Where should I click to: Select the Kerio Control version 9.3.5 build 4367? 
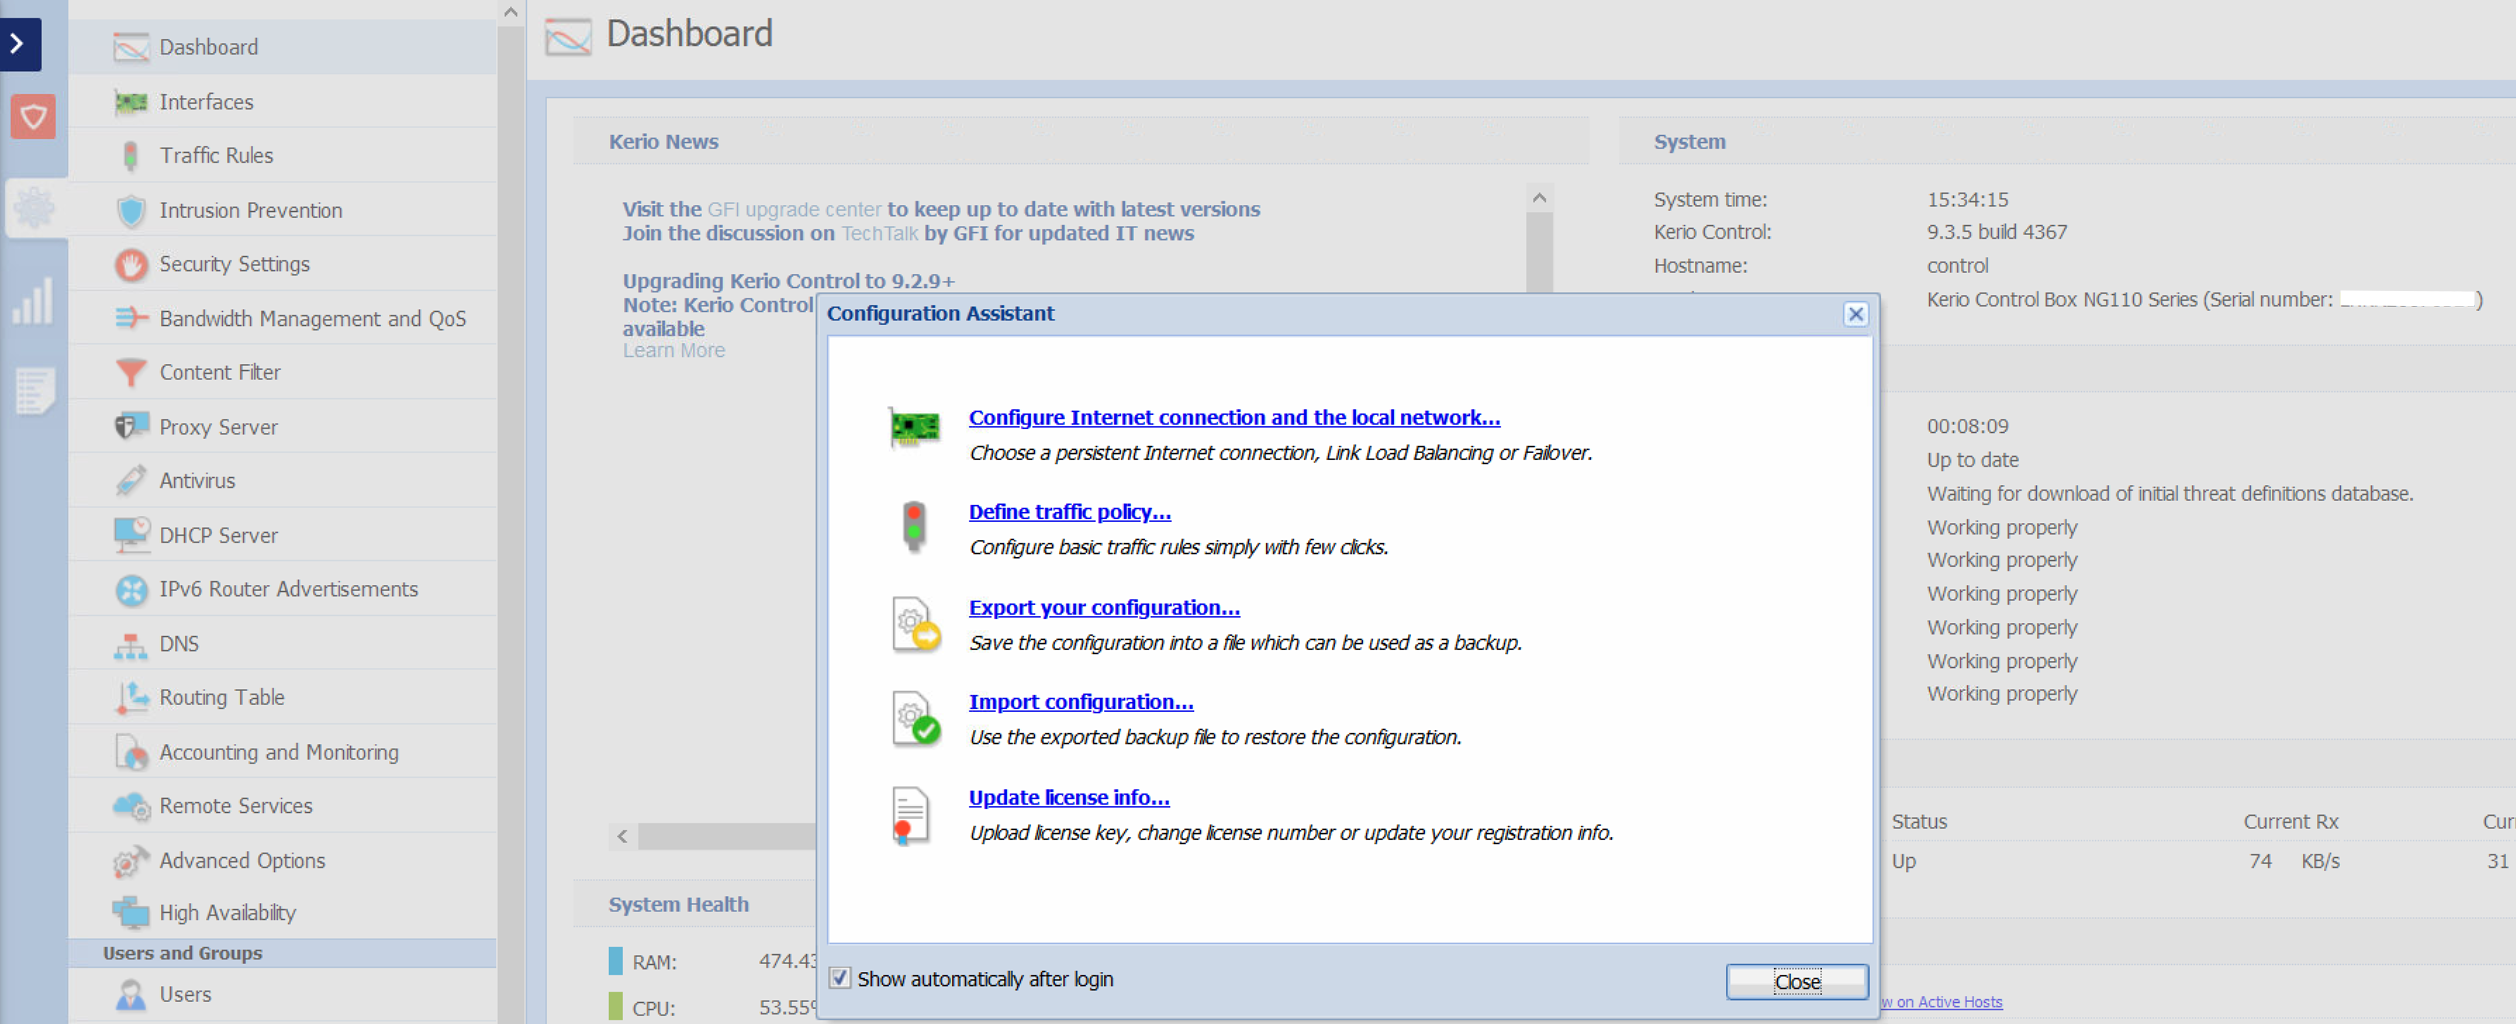click(1997, 232)
